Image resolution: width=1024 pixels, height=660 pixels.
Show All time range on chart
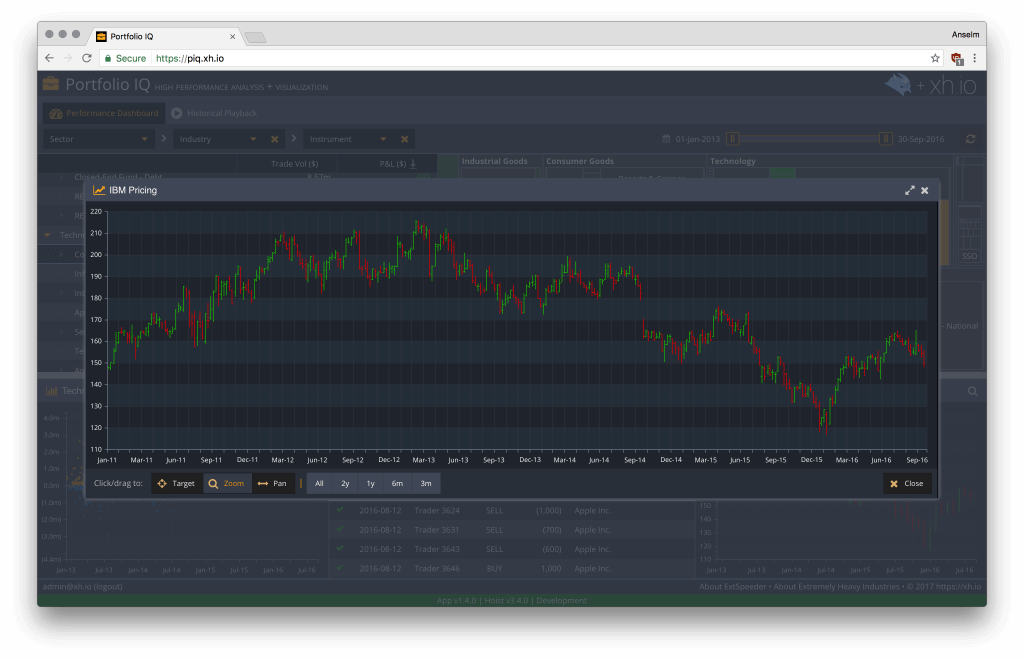(x=319, y=484)
